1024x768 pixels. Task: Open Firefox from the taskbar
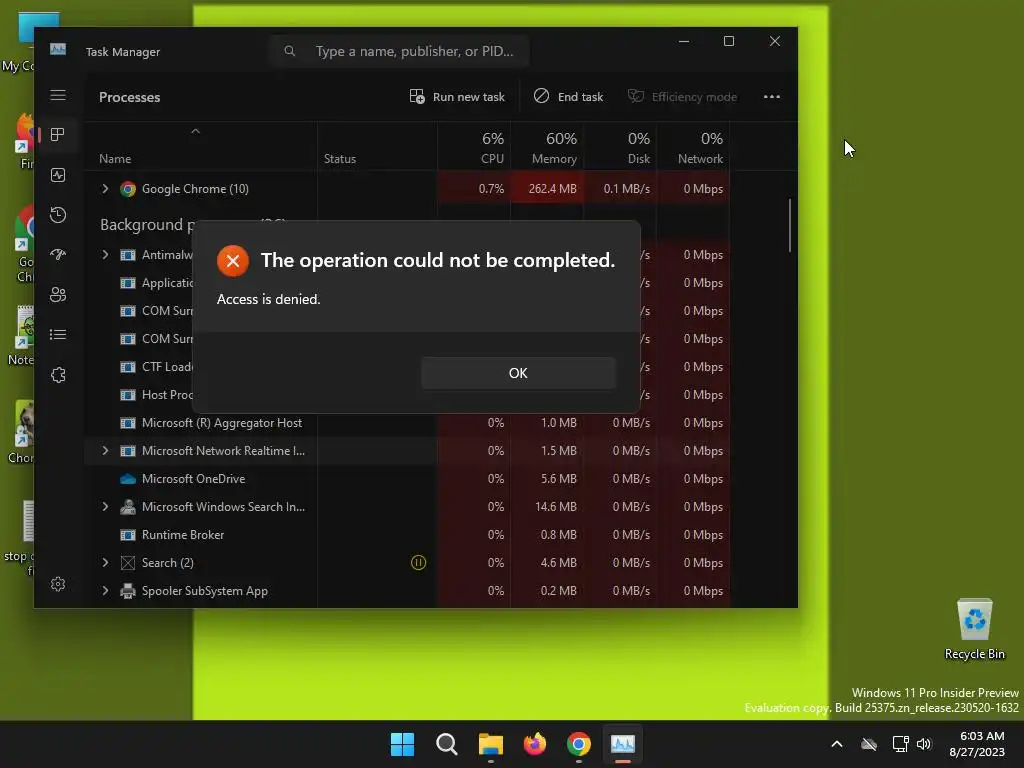(535, 744)
